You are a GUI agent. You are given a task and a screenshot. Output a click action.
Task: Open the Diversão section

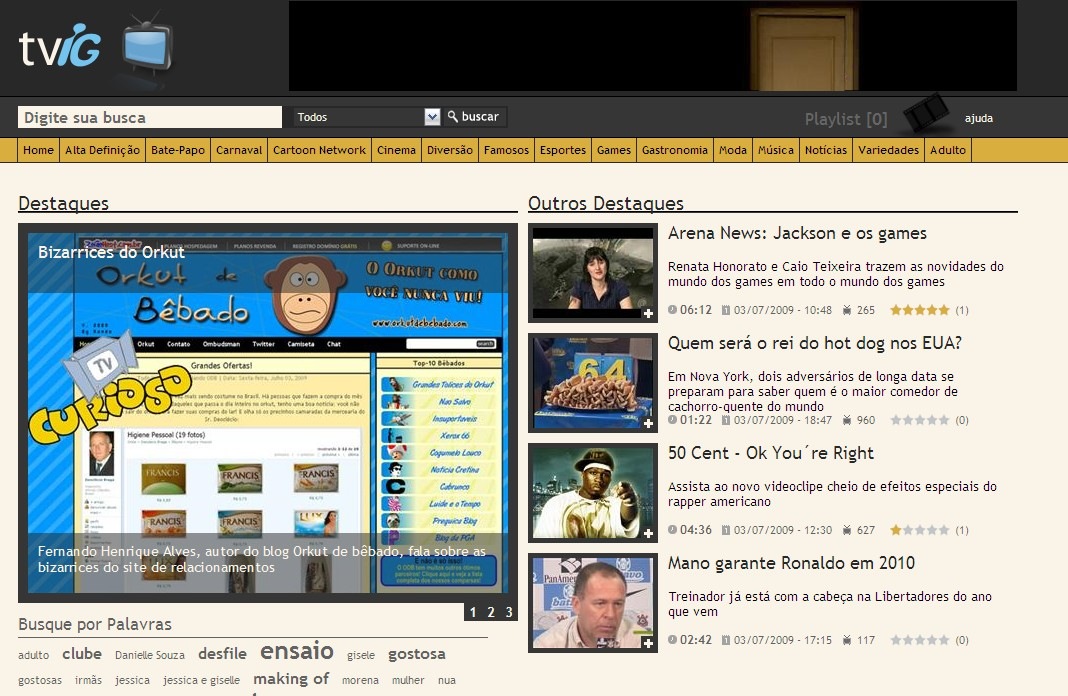[450, 150]
